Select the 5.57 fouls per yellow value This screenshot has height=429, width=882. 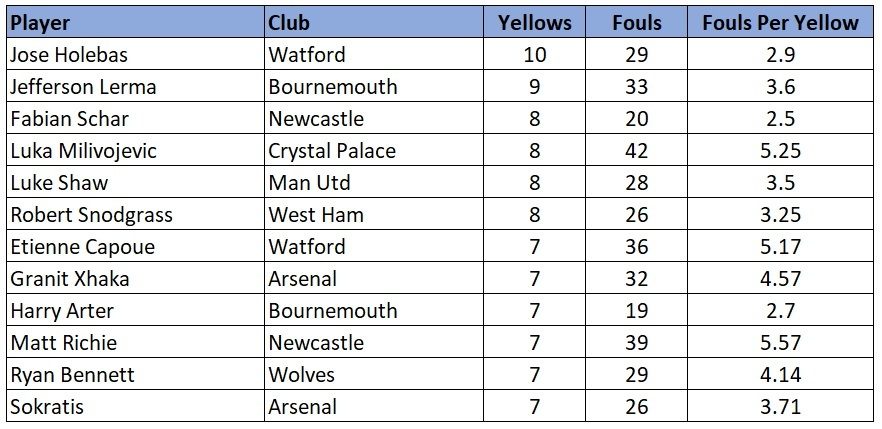click(780, 342)
